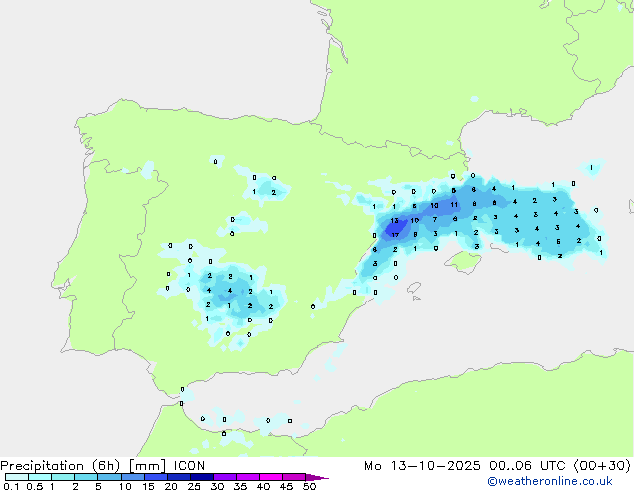Select the "25" legend scale label
The image size is (634, 490).
pos(194,486)
